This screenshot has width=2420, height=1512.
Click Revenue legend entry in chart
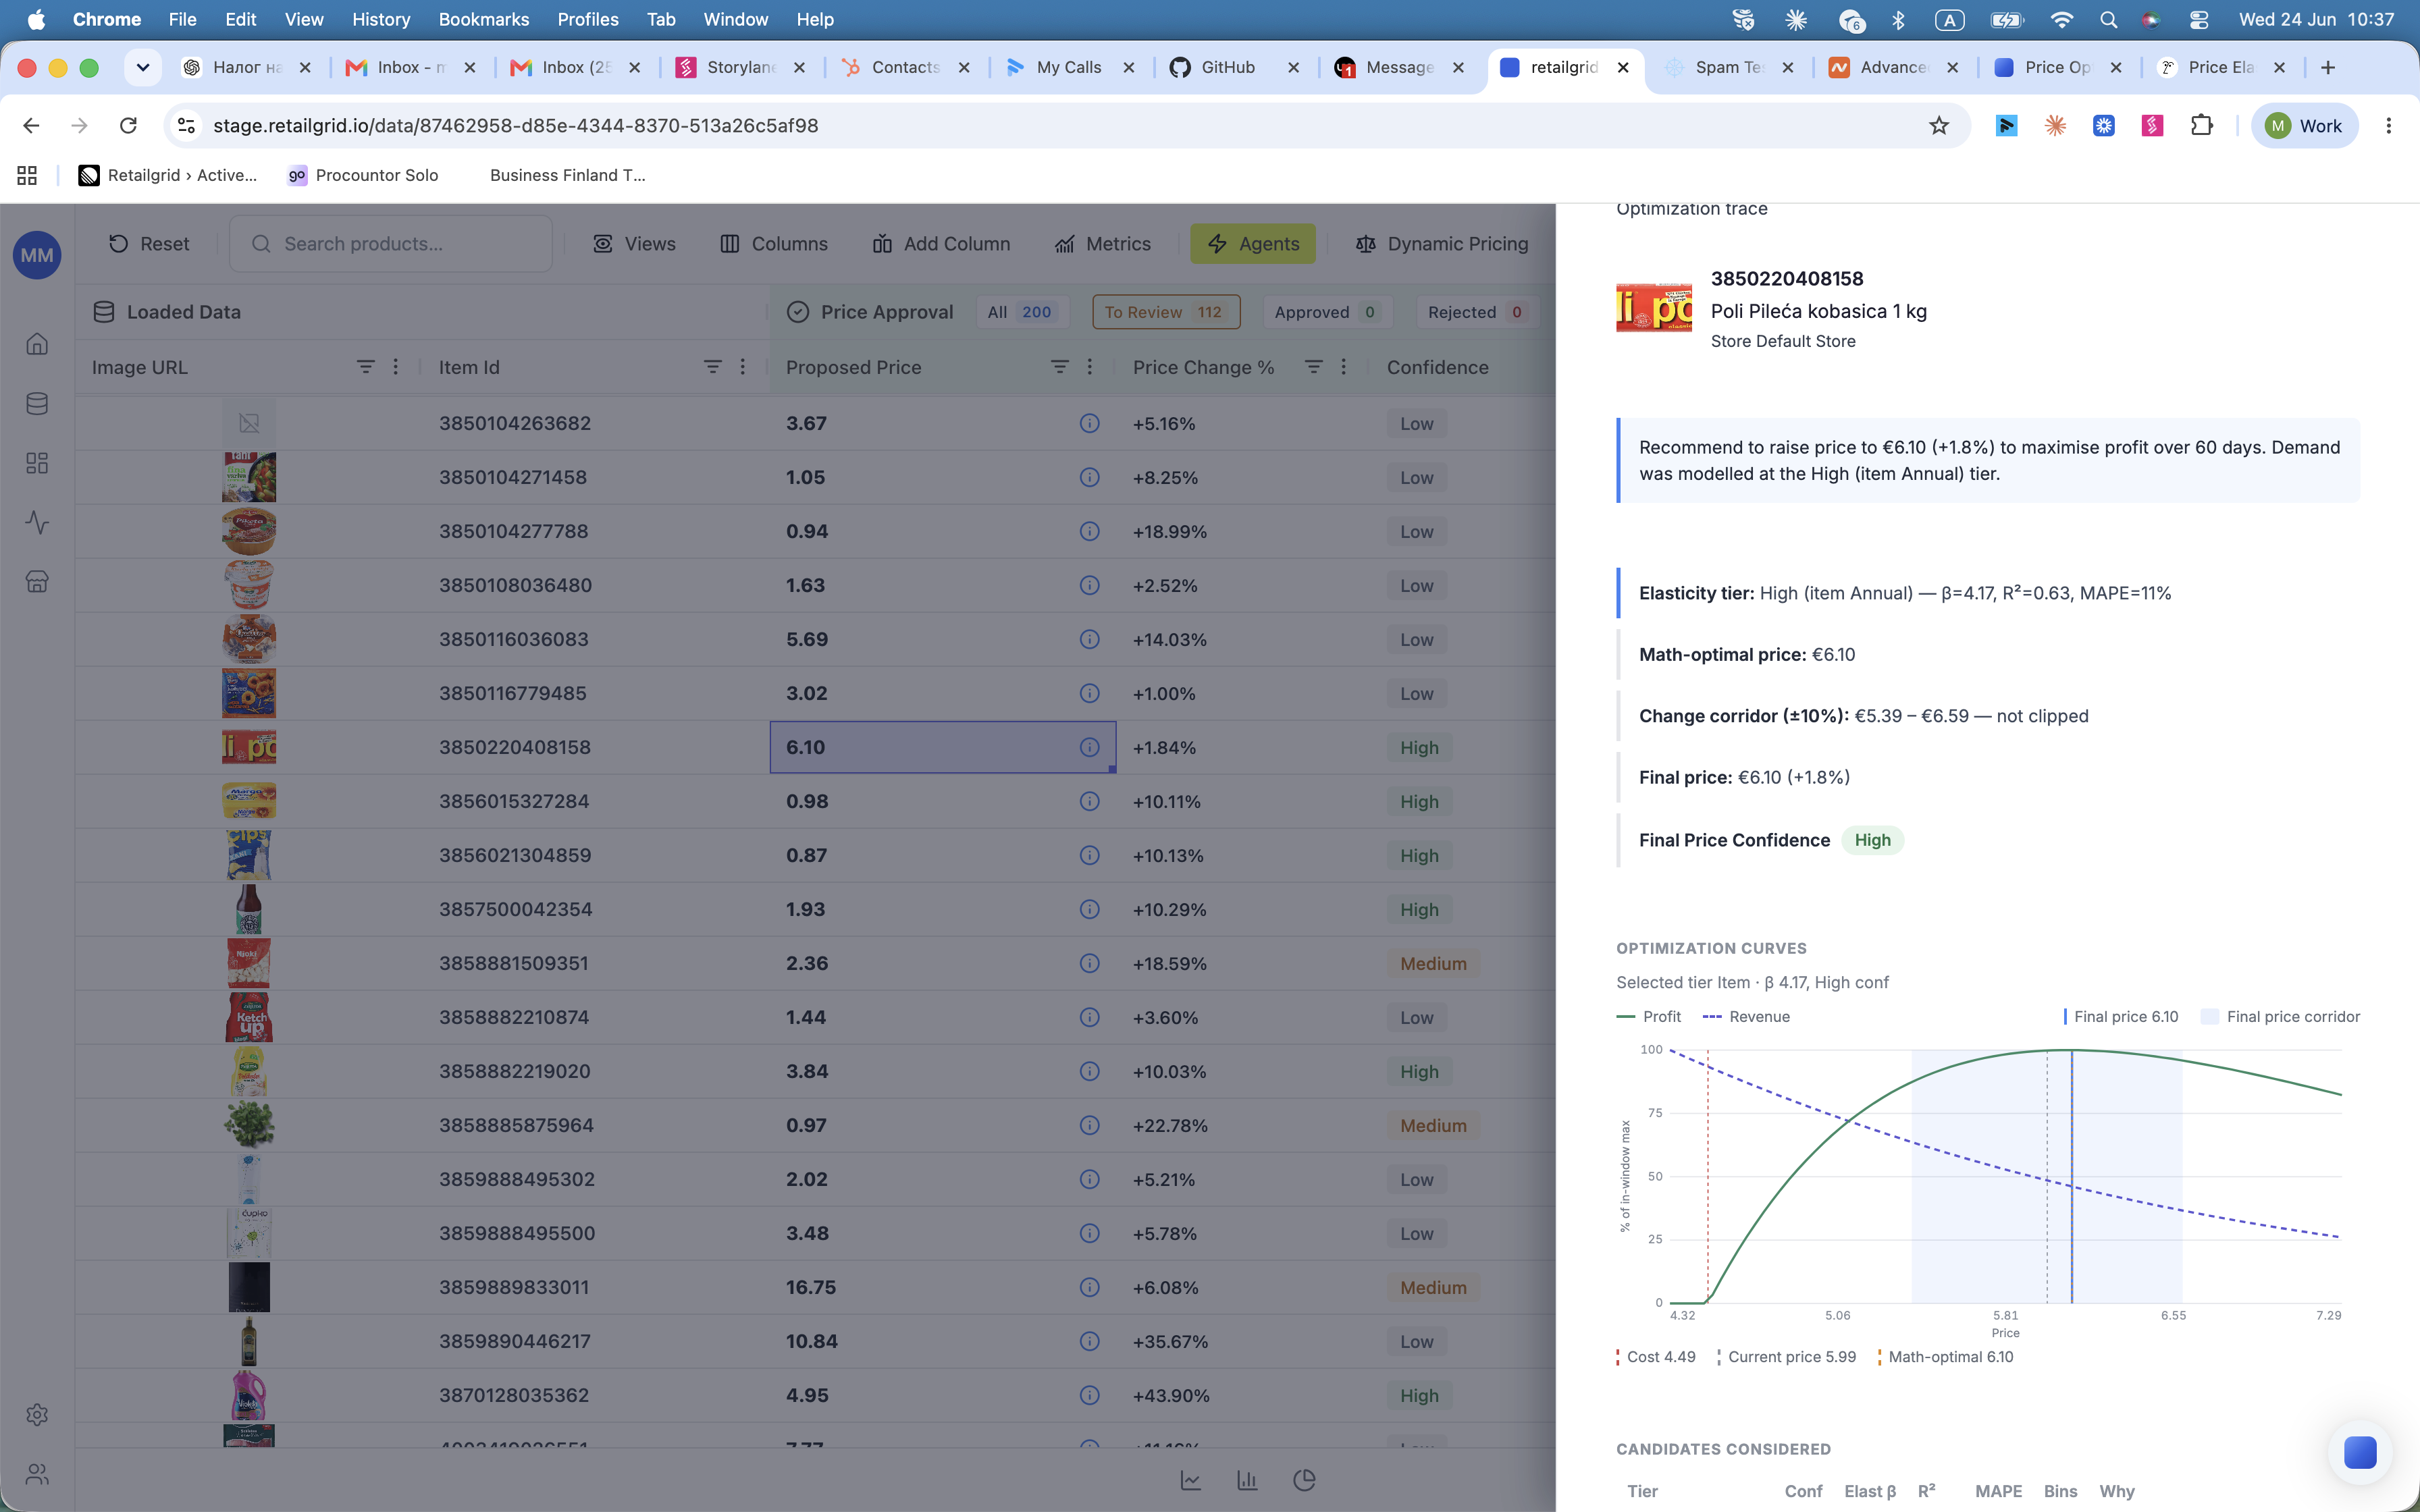coord(1746,1017)
